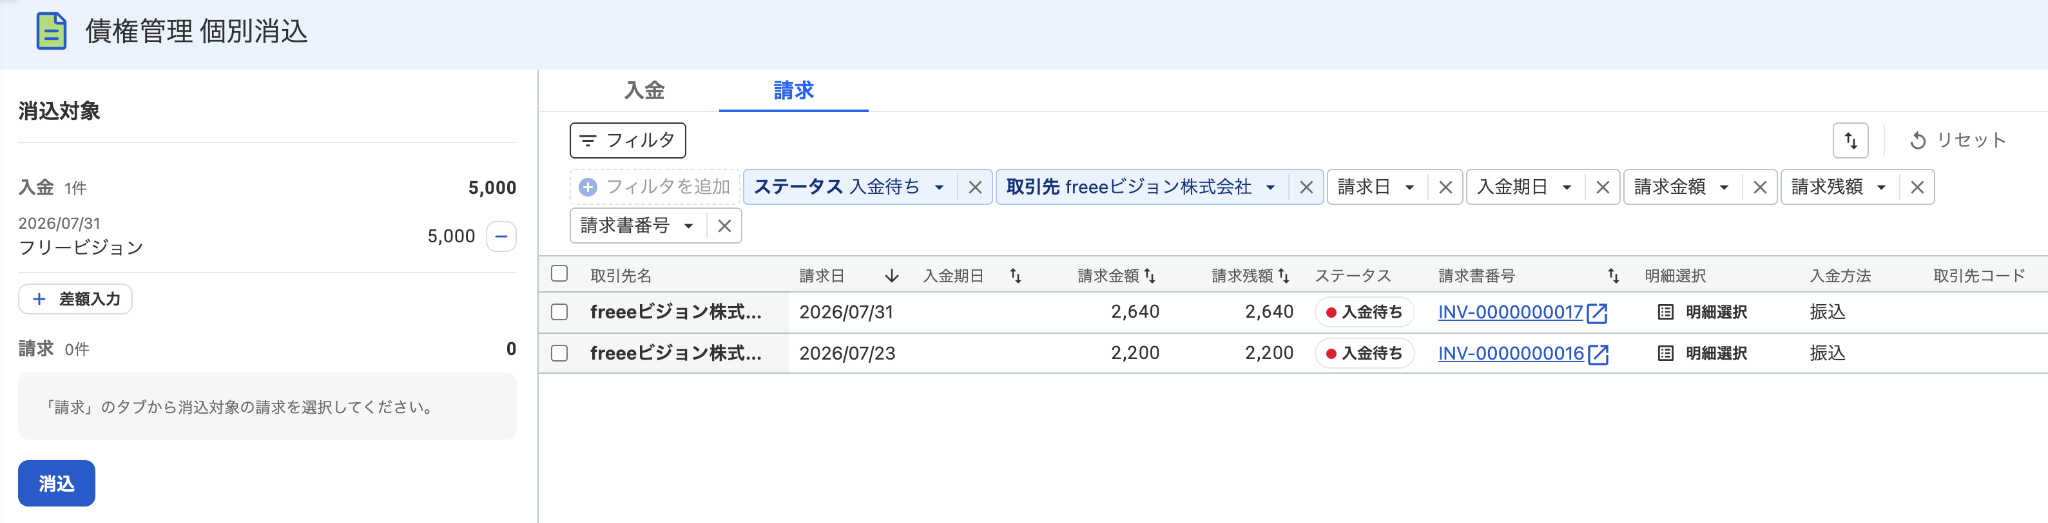This screenshot has width=2048, height=523.
Task: Remove the フリービジョン deposit with minus icon
Action: click(x=501, y=237)
